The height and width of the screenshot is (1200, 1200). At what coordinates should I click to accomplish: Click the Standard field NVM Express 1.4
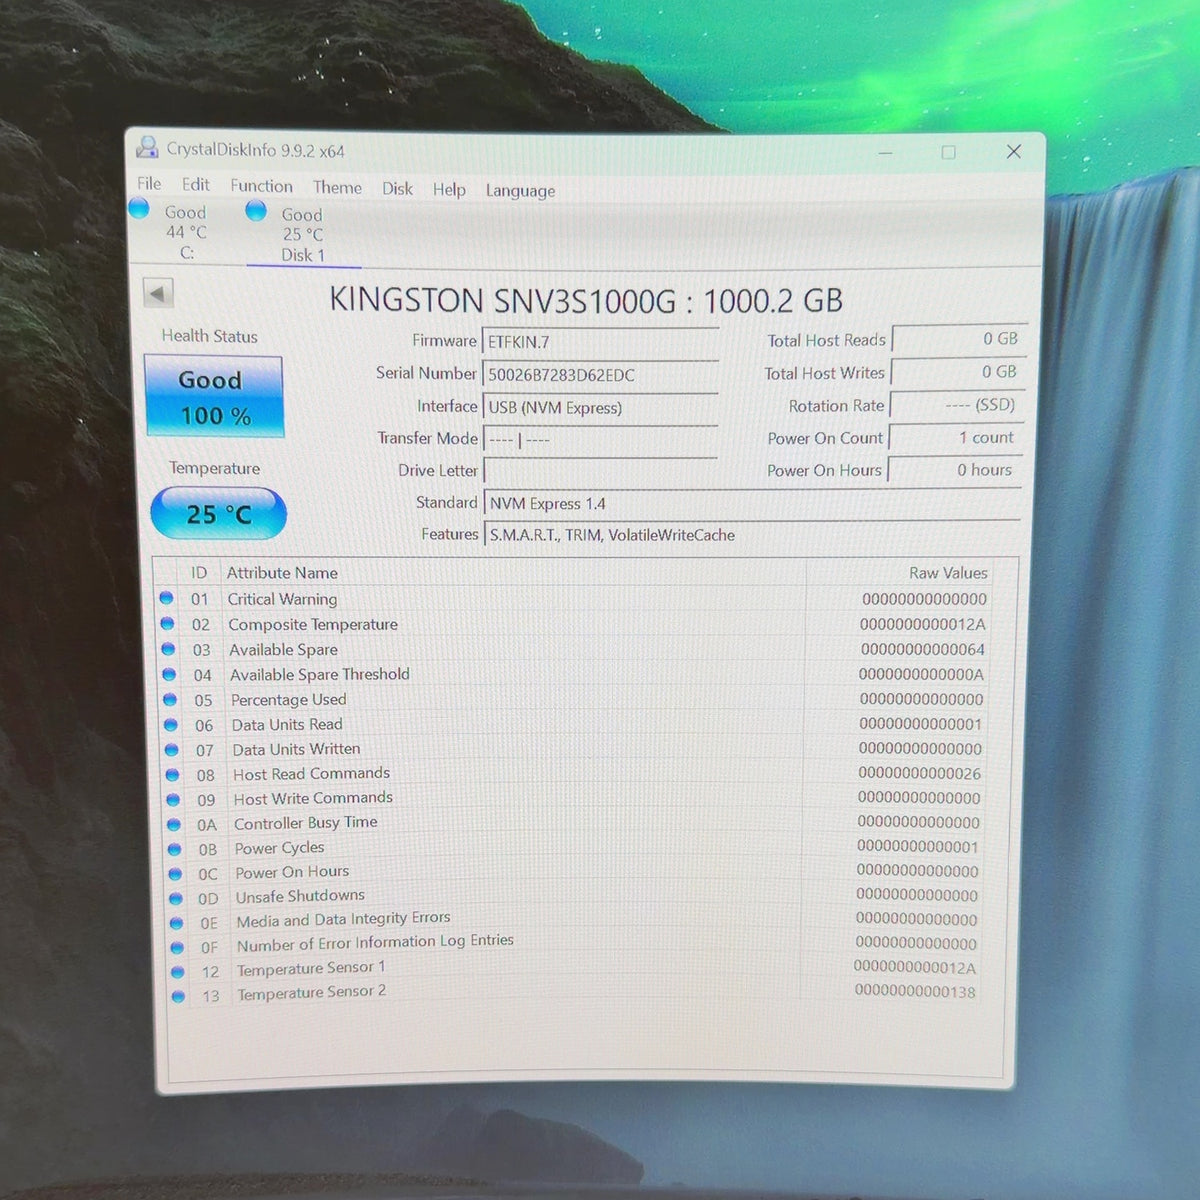pyautogui.click(x=752, y=503)
